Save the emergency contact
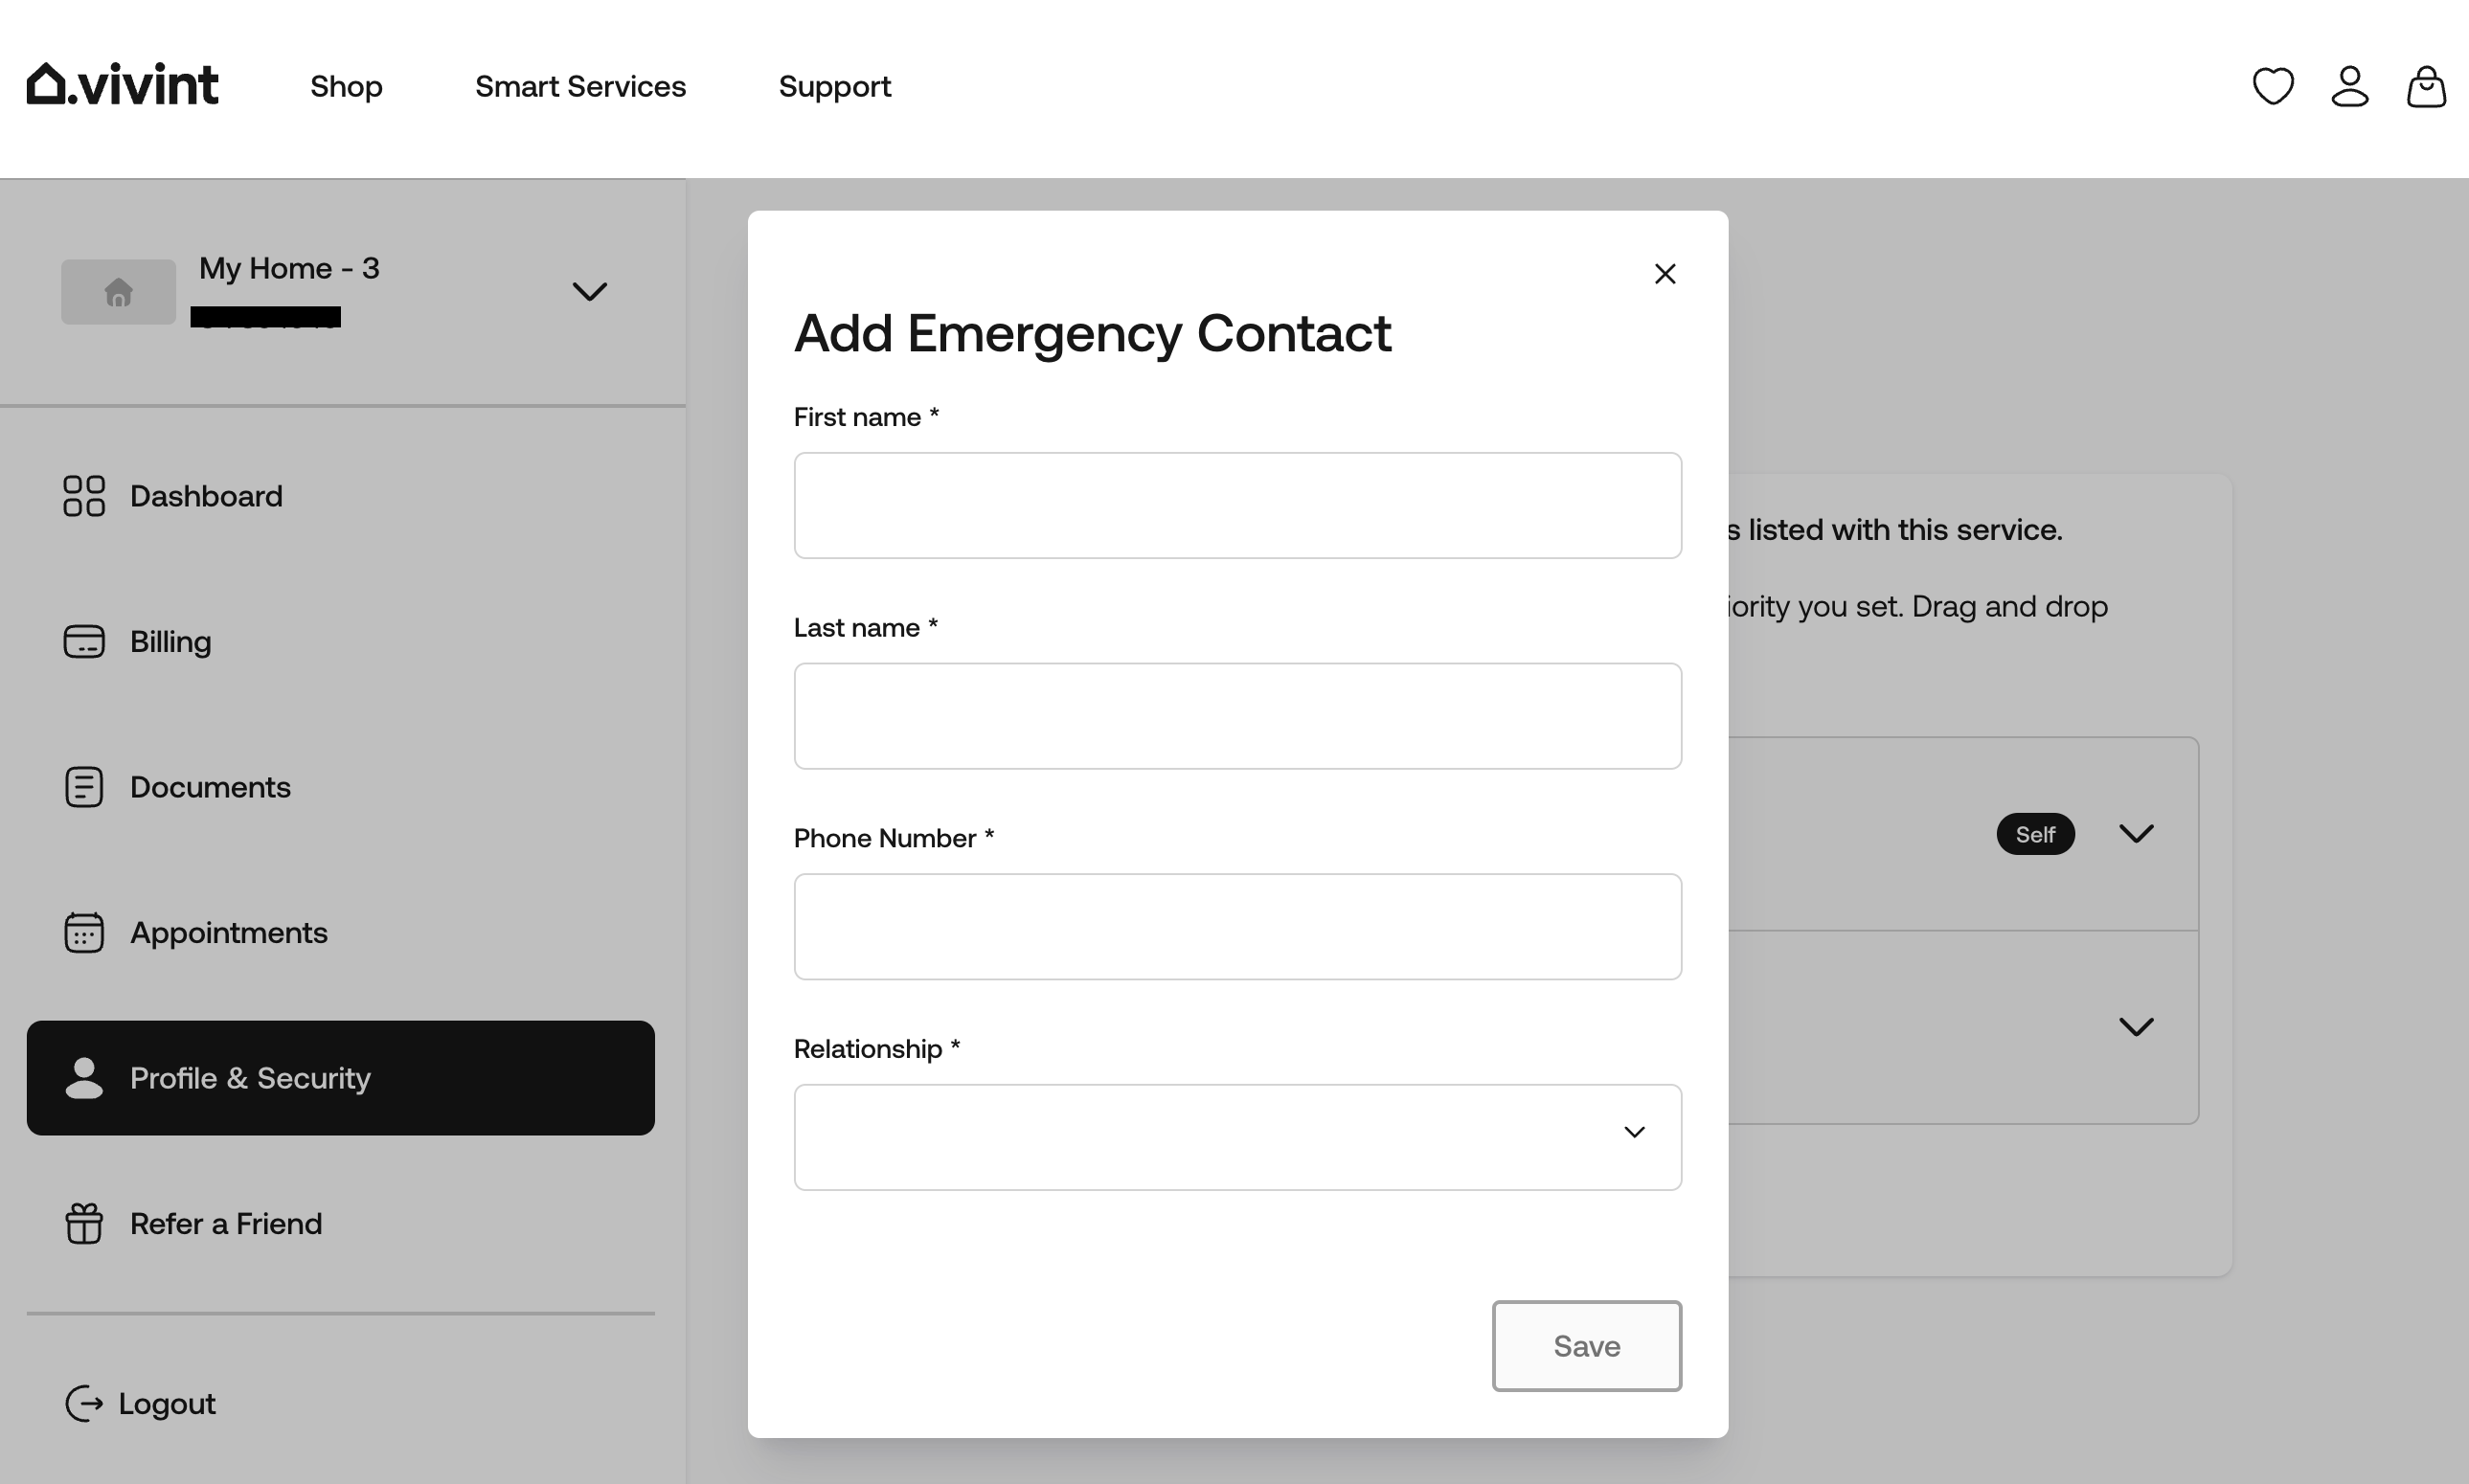Viewport: 2469px width, 1484px height. click(x=1586, y=1346)
